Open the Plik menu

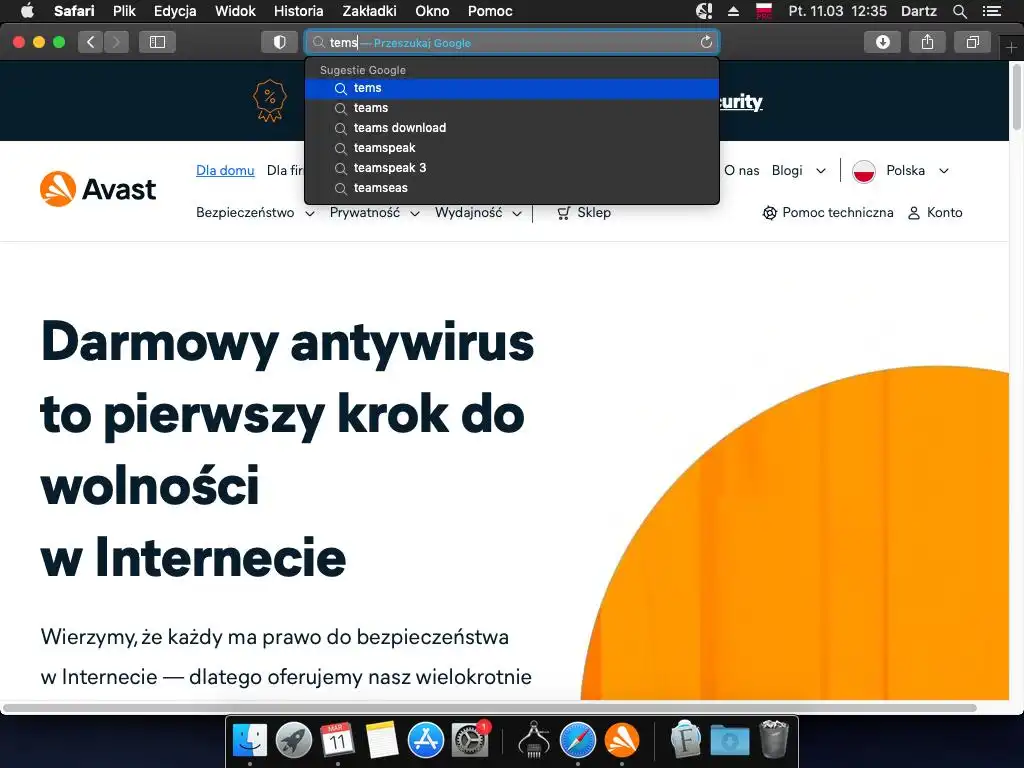pos(124,10)
